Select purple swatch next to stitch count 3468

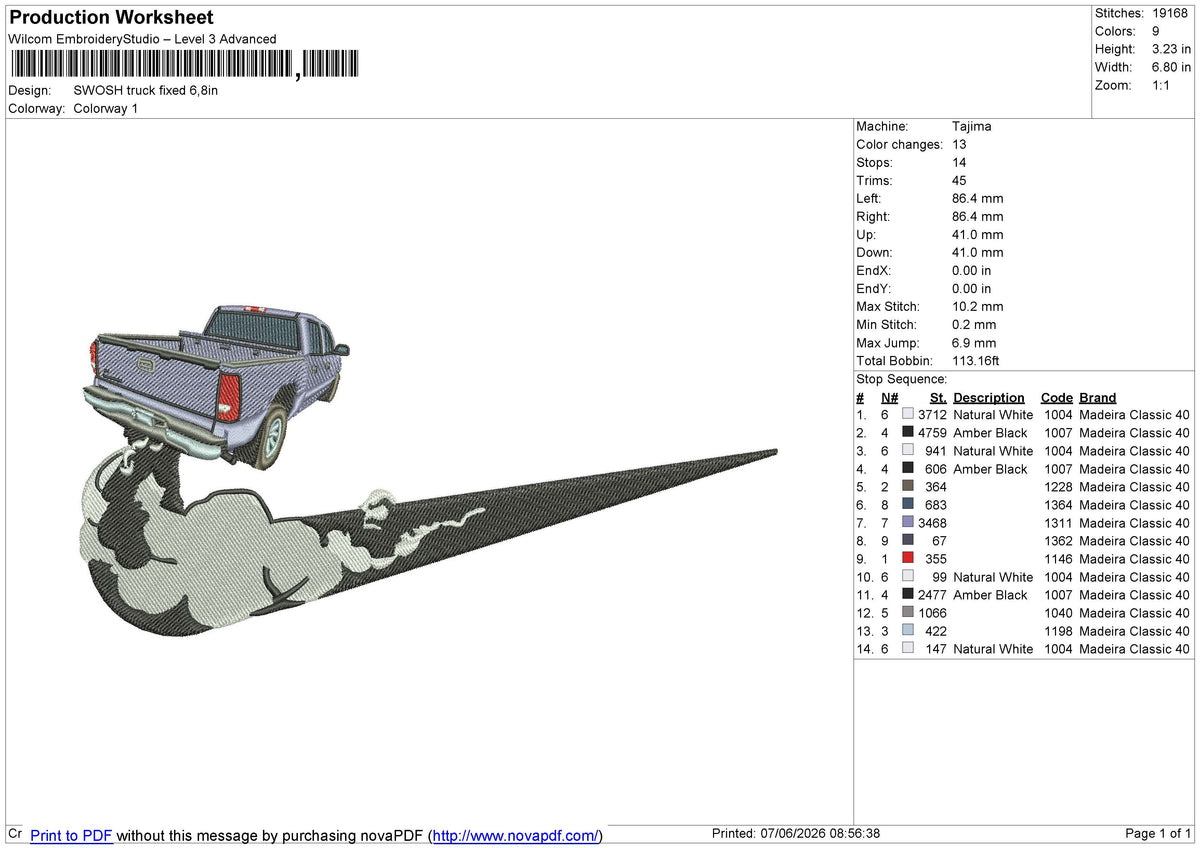click(x=908, y=523)
